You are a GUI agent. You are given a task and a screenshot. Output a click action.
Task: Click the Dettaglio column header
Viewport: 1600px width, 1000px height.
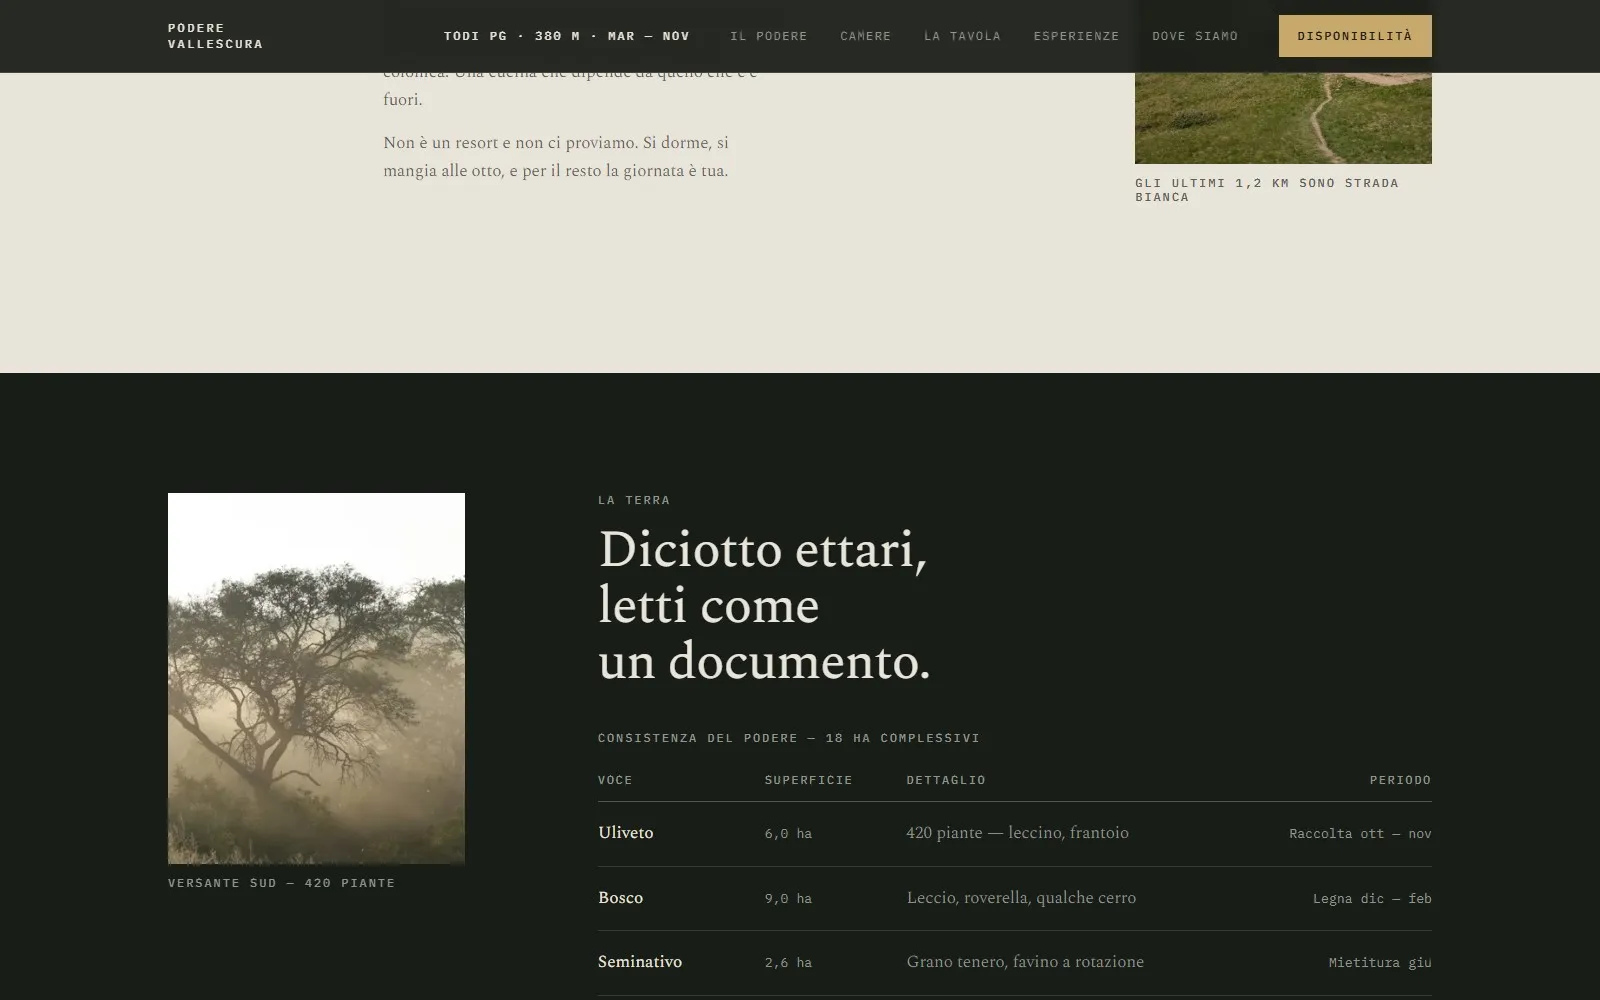pyautogui.click(x=946, y=780)
